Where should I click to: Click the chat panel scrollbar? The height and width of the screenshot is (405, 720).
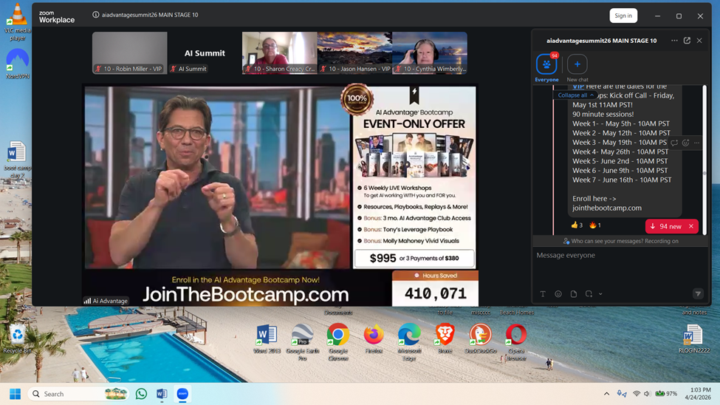pos(704,159)
